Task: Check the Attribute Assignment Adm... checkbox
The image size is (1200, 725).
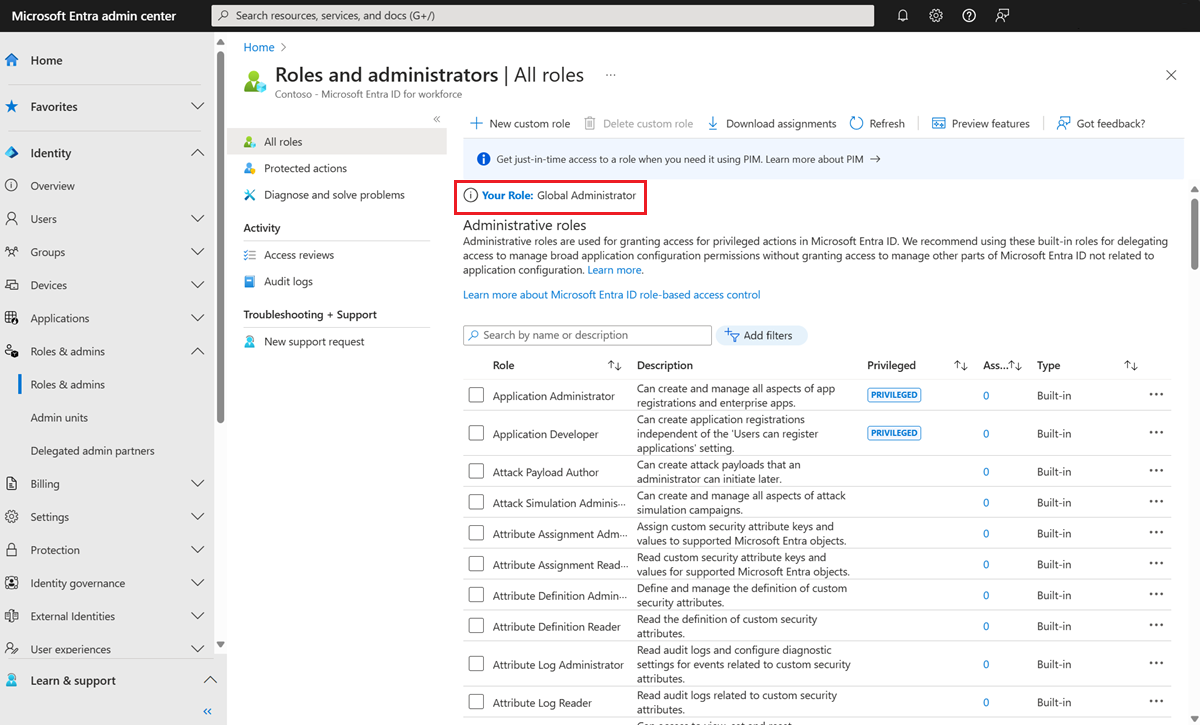Action: tap(476, 533)
